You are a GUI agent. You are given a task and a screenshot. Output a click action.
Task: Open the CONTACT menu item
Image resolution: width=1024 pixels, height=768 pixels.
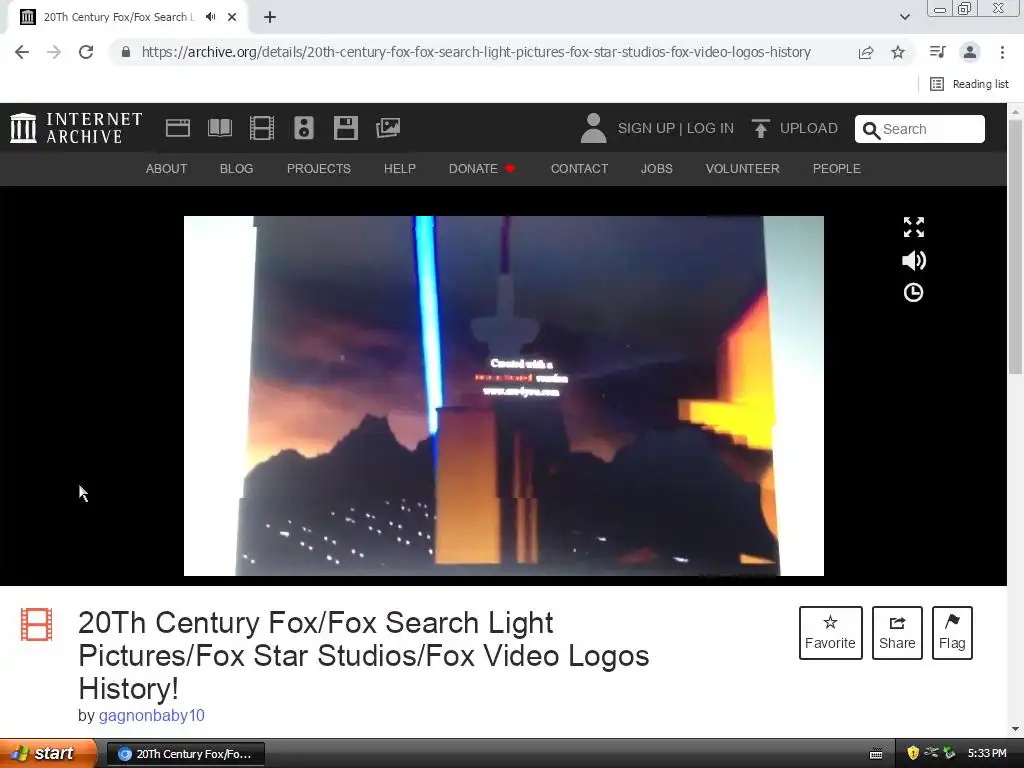(x=579, y=168)
